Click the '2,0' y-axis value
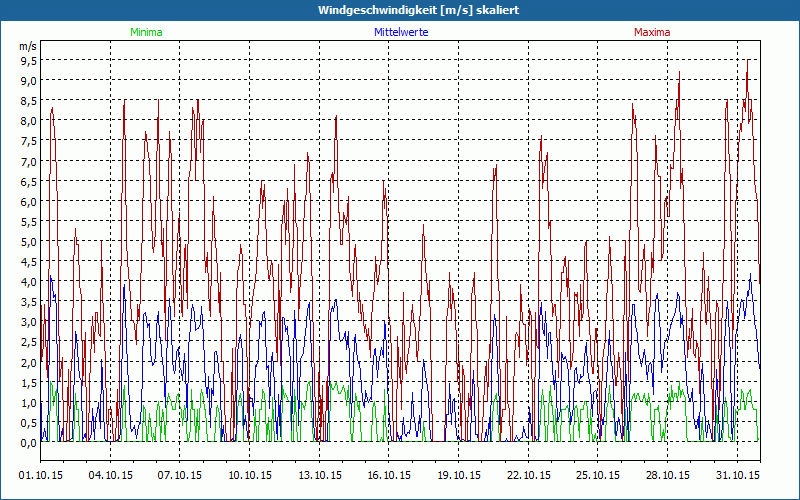 tap(29, 362)
